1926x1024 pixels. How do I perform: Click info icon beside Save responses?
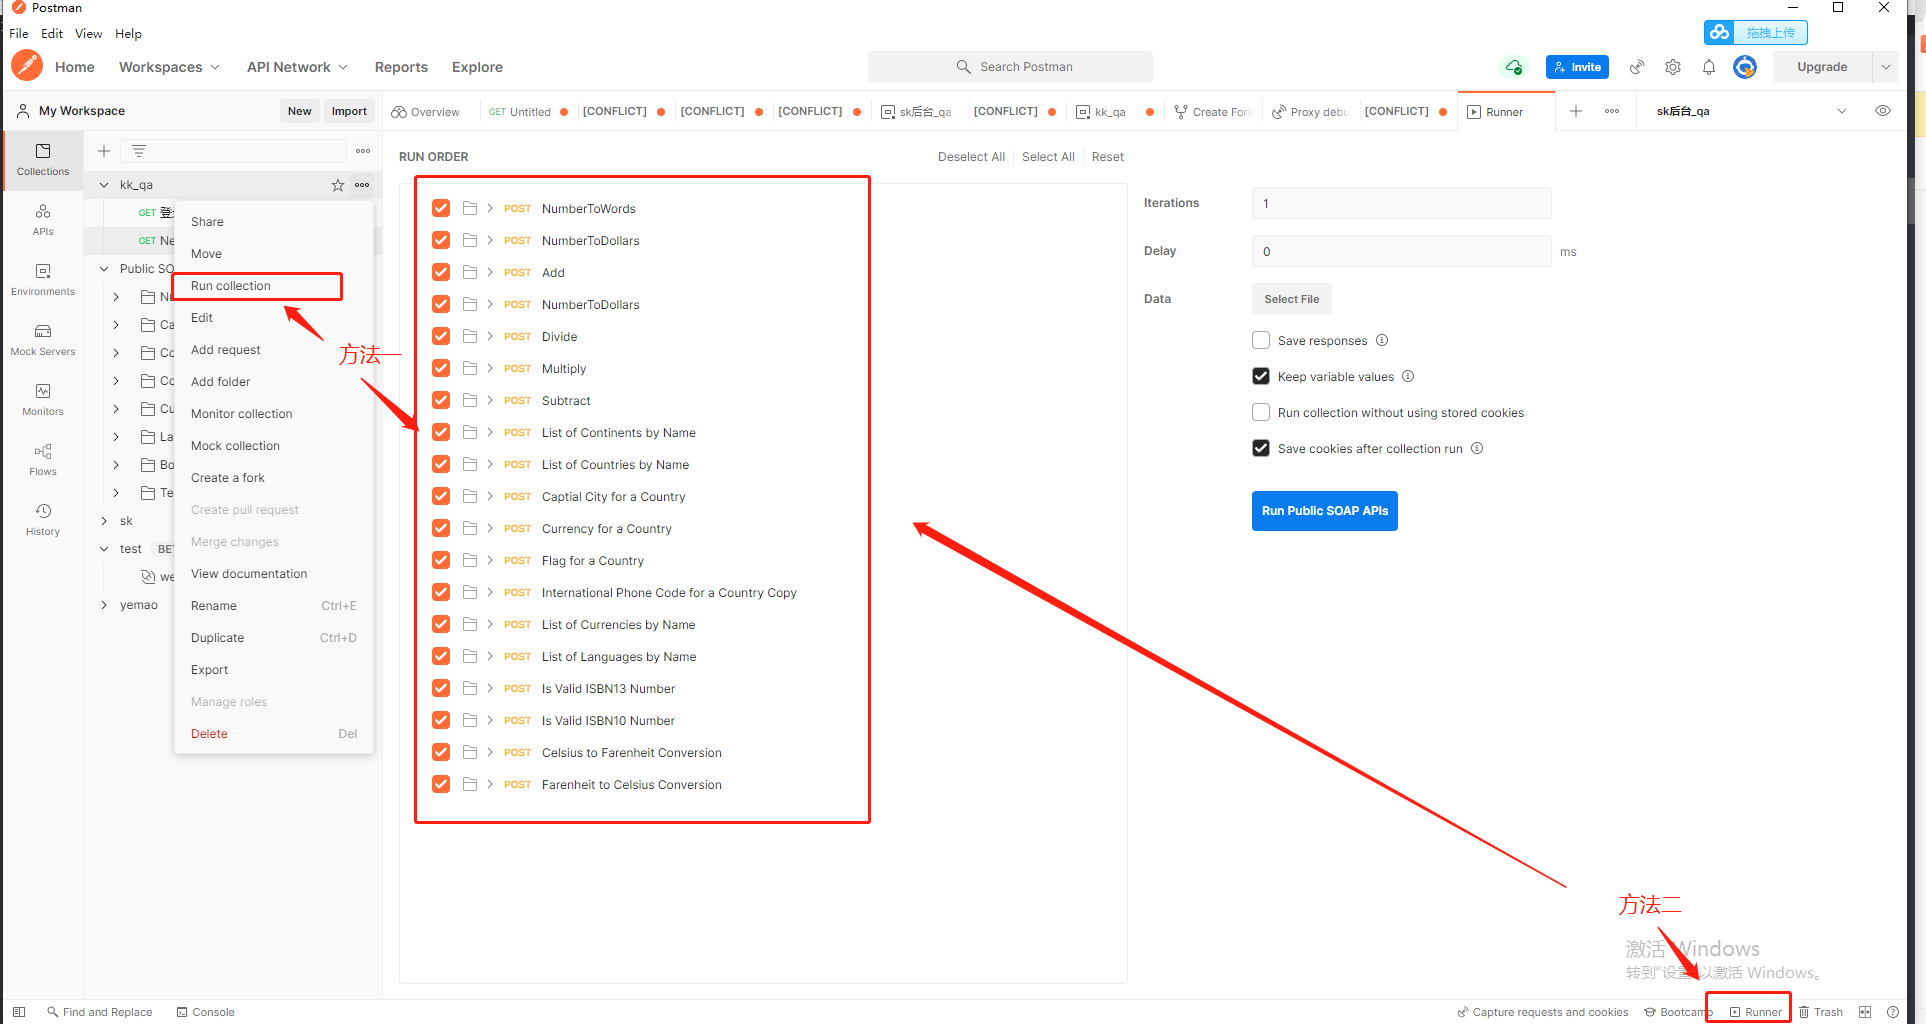pyautogui.click(x=1382, y=340)
